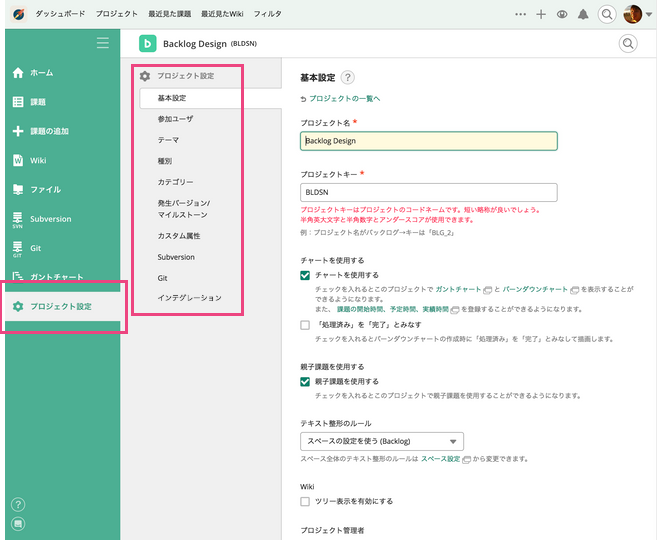The height and width of the screenshot is (540, 657).
Task: Select Subversion in the settings menu
Action: pyautogui.click(x=176, y=257)
